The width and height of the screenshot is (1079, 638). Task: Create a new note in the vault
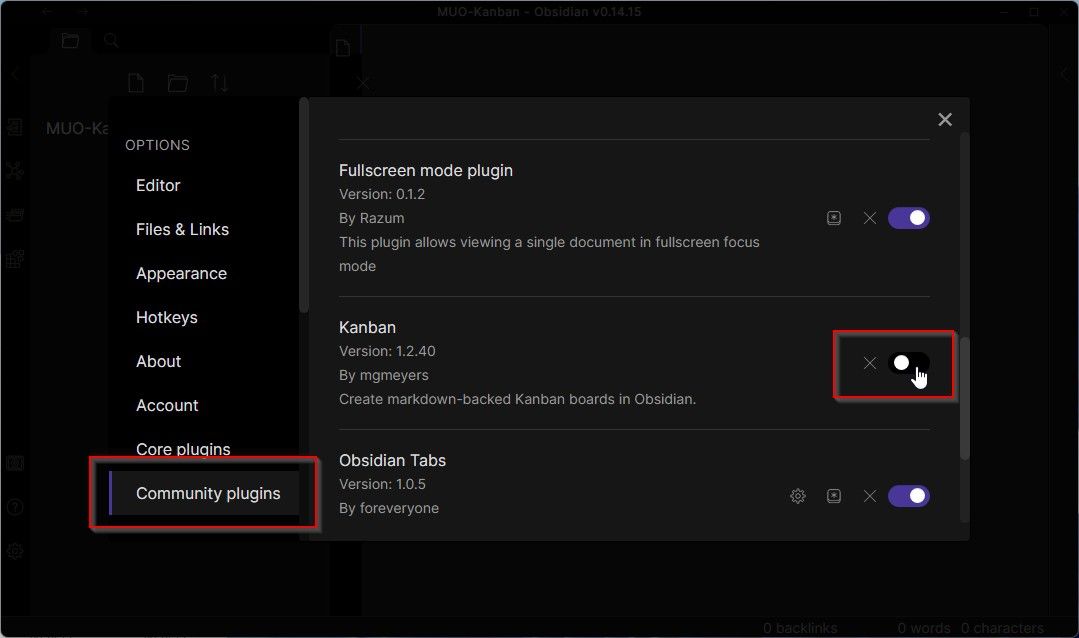(x=136, y=83)
